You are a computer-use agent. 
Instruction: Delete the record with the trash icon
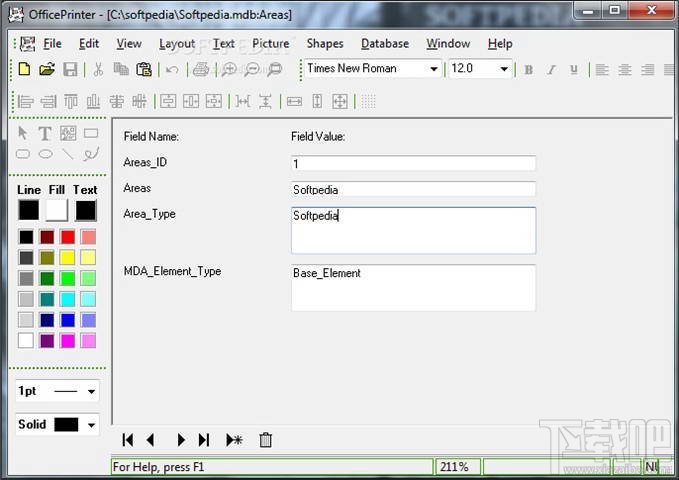pyautogui.click(x=265, y=440)
